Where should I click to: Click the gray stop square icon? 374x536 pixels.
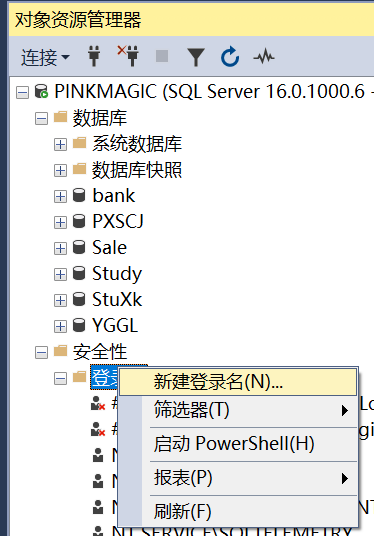click(162, 56)
